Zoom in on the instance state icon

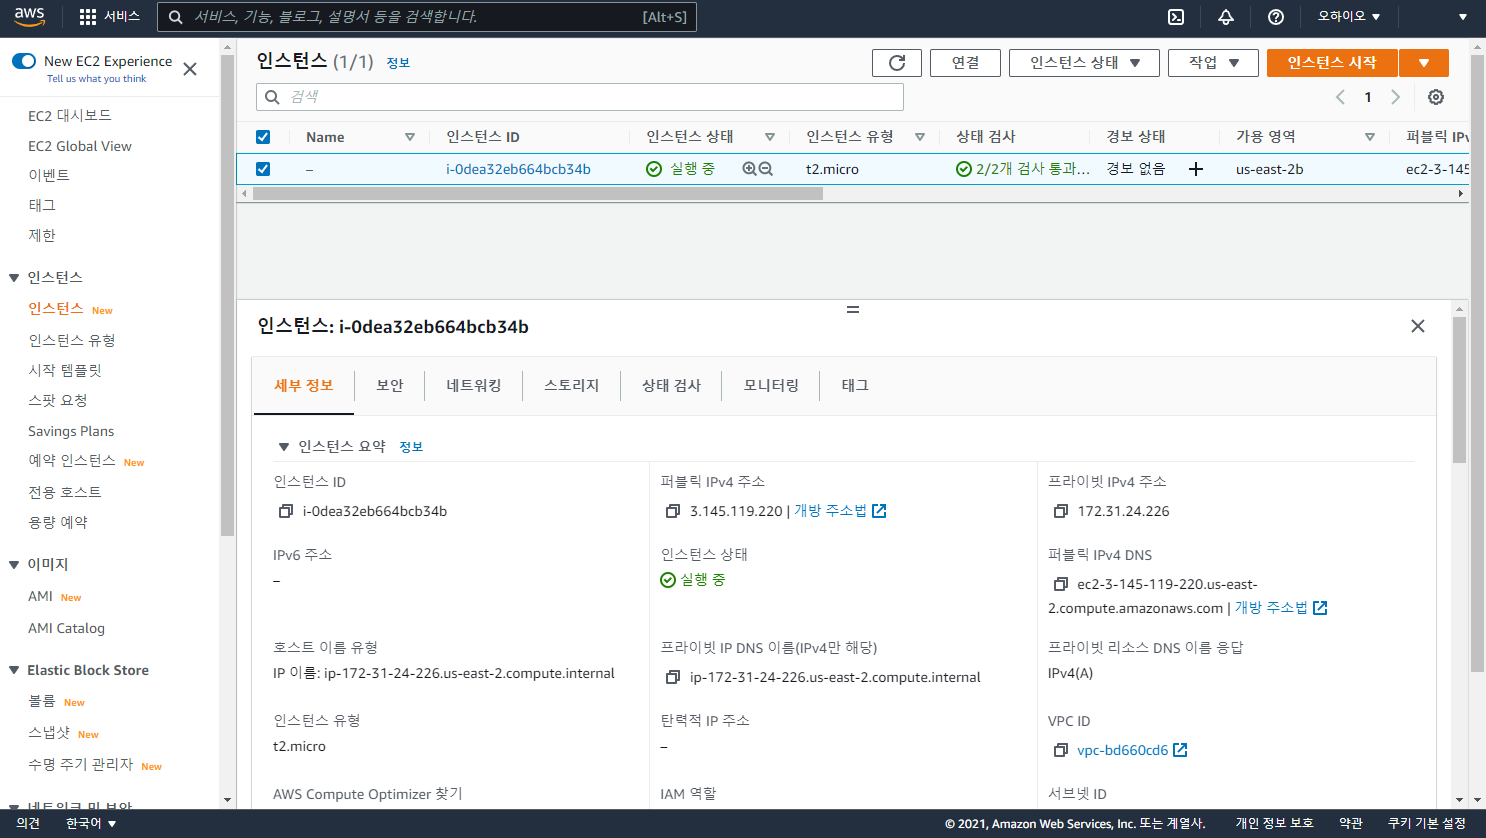coord(749,169)
